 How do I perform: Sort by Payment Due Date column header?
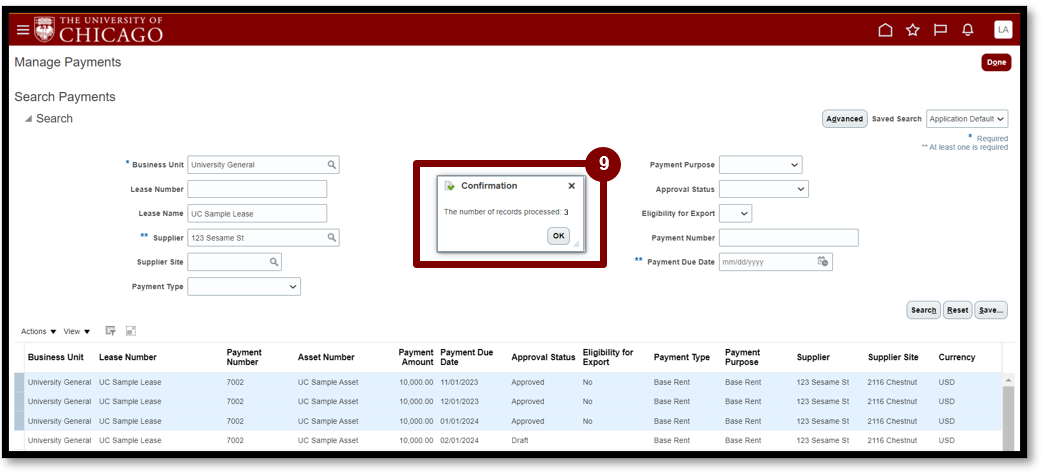coord(467,357)
